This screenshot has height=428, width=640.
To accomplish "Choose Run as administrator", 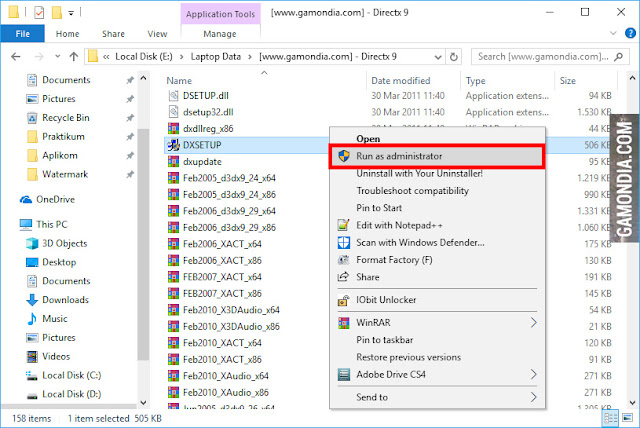I will [437, 156].
